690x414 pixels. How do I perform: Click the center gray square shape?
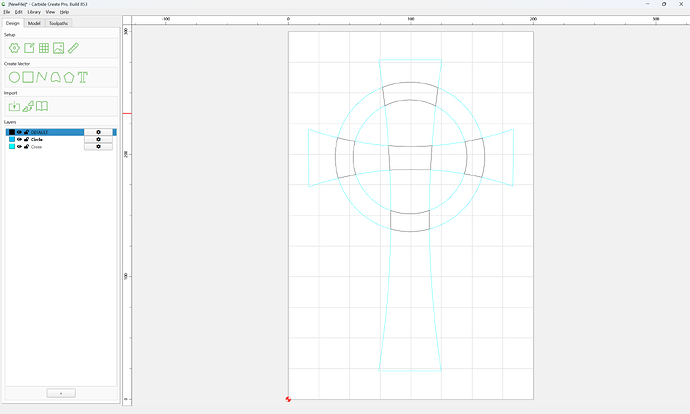click(410, 158)
